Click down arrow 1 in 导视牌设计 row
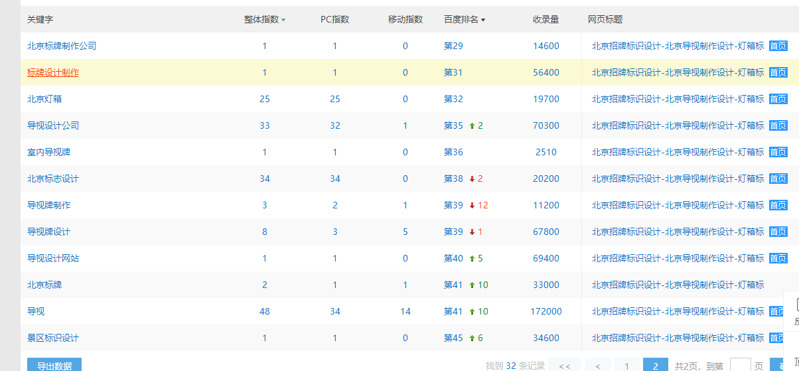Screen dimensions: 799x371 [476, 231]
